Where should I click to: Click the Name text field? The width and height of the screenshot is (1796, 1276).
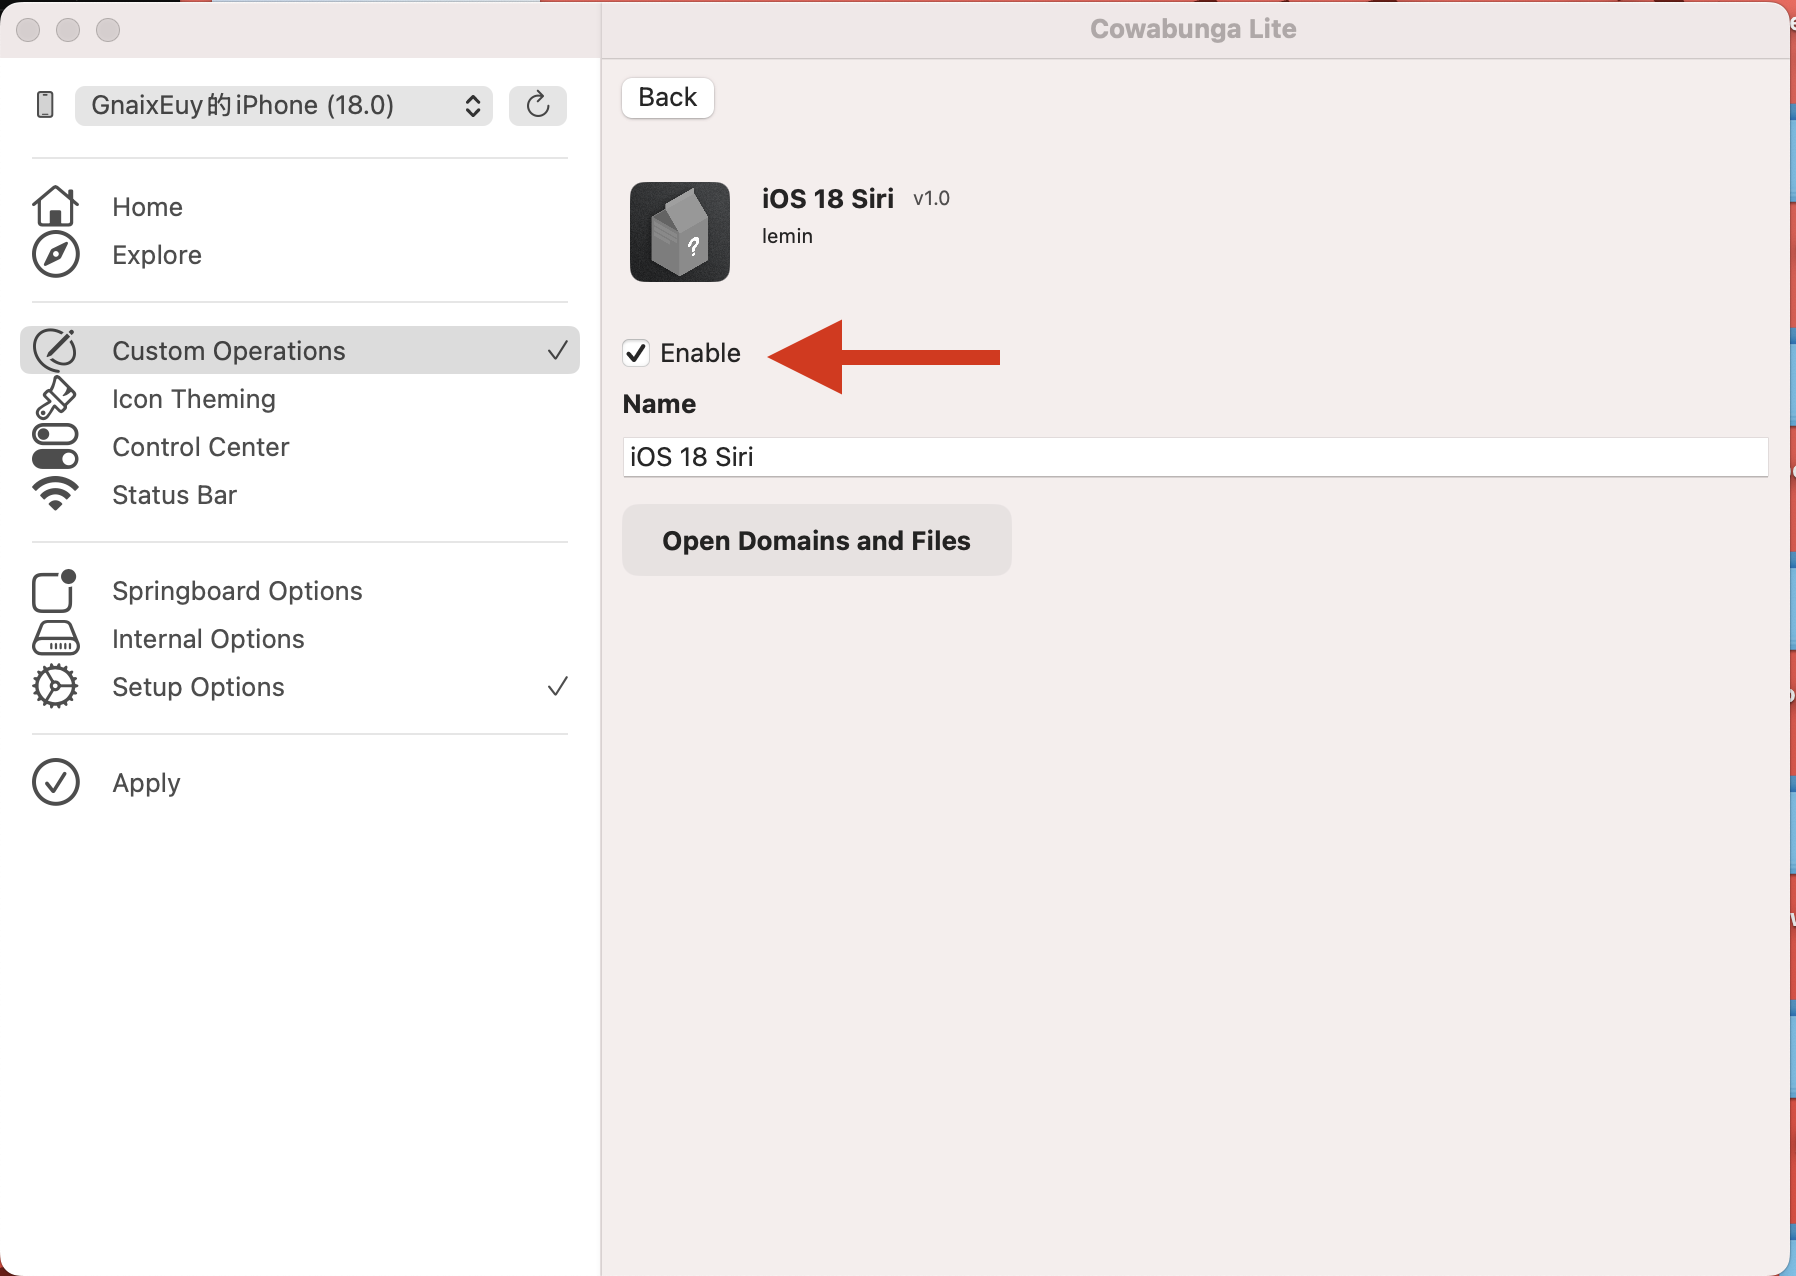(1194, 457)
